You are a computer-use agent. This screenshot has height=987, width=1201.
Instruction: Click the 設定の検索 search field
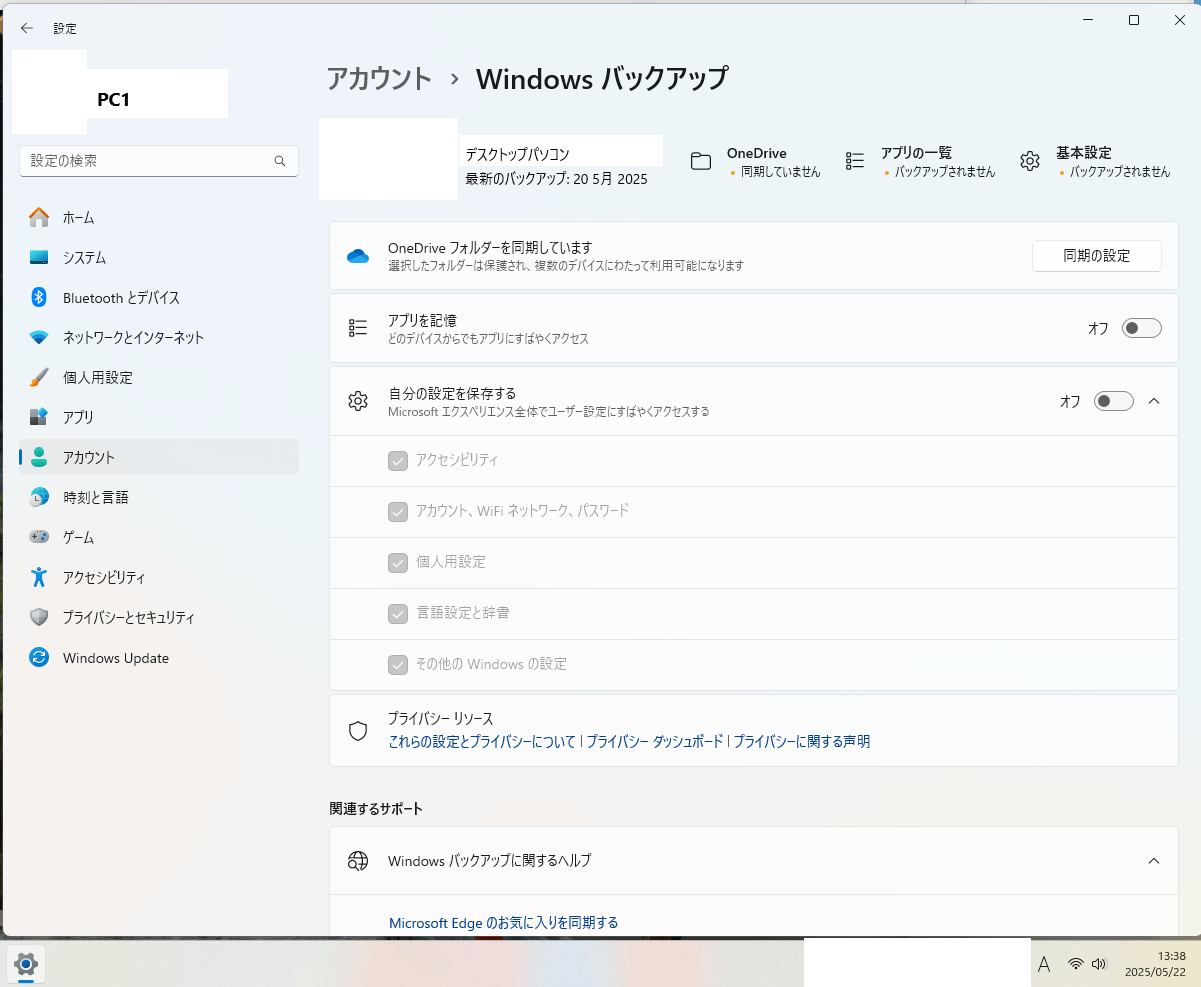click(x=159, y=161)
